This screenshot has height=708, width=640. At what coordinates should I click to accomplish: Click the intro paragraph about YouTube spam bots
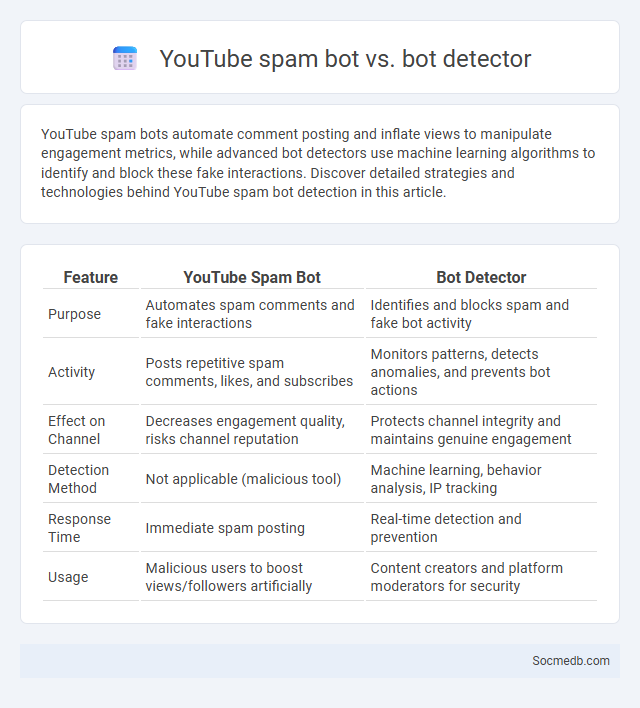click(x=318, y=163)
